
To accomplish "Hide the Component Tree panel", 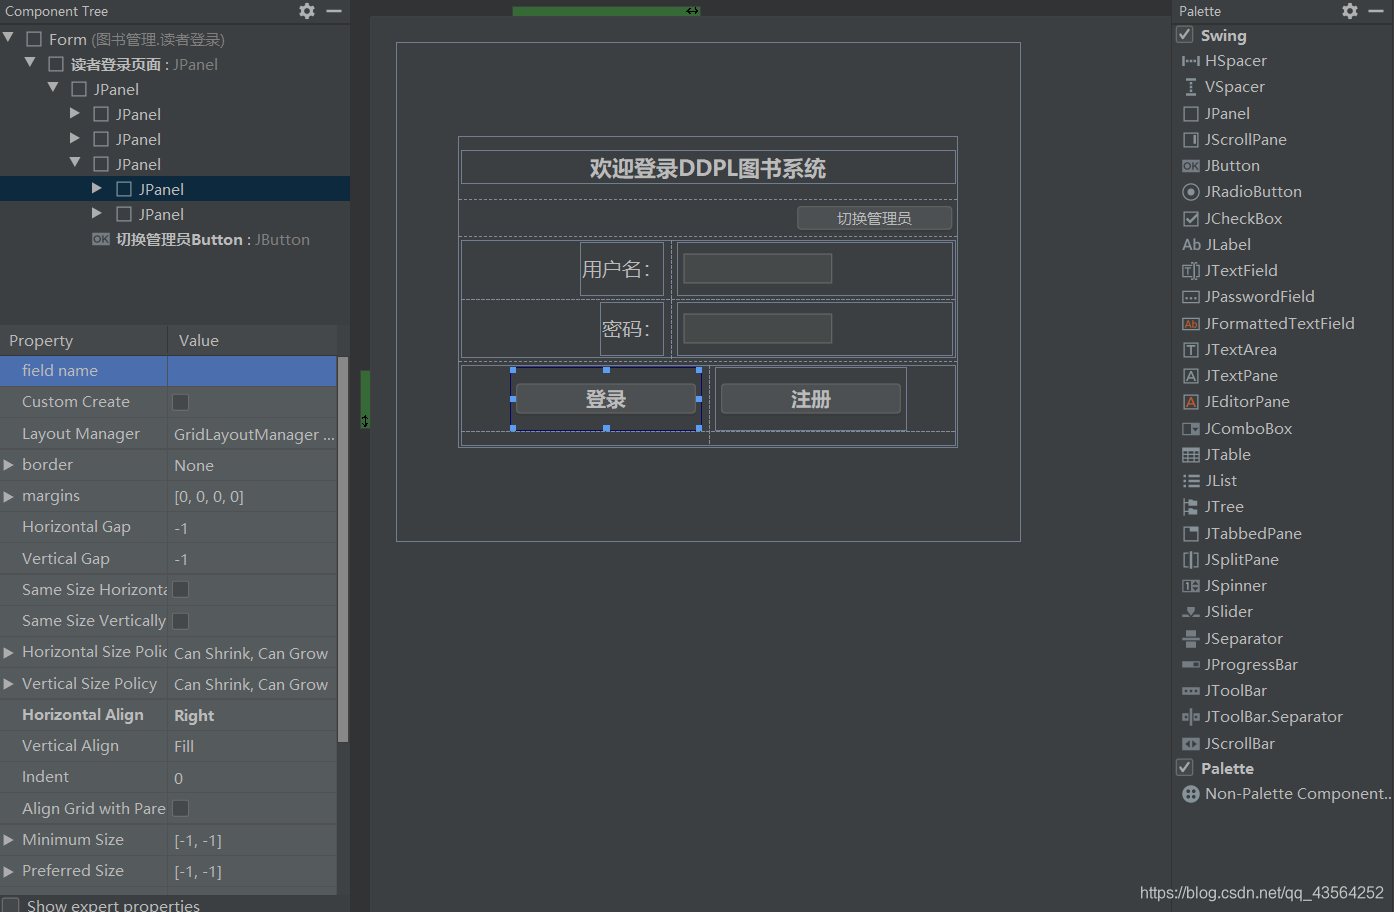I will 334,11.
